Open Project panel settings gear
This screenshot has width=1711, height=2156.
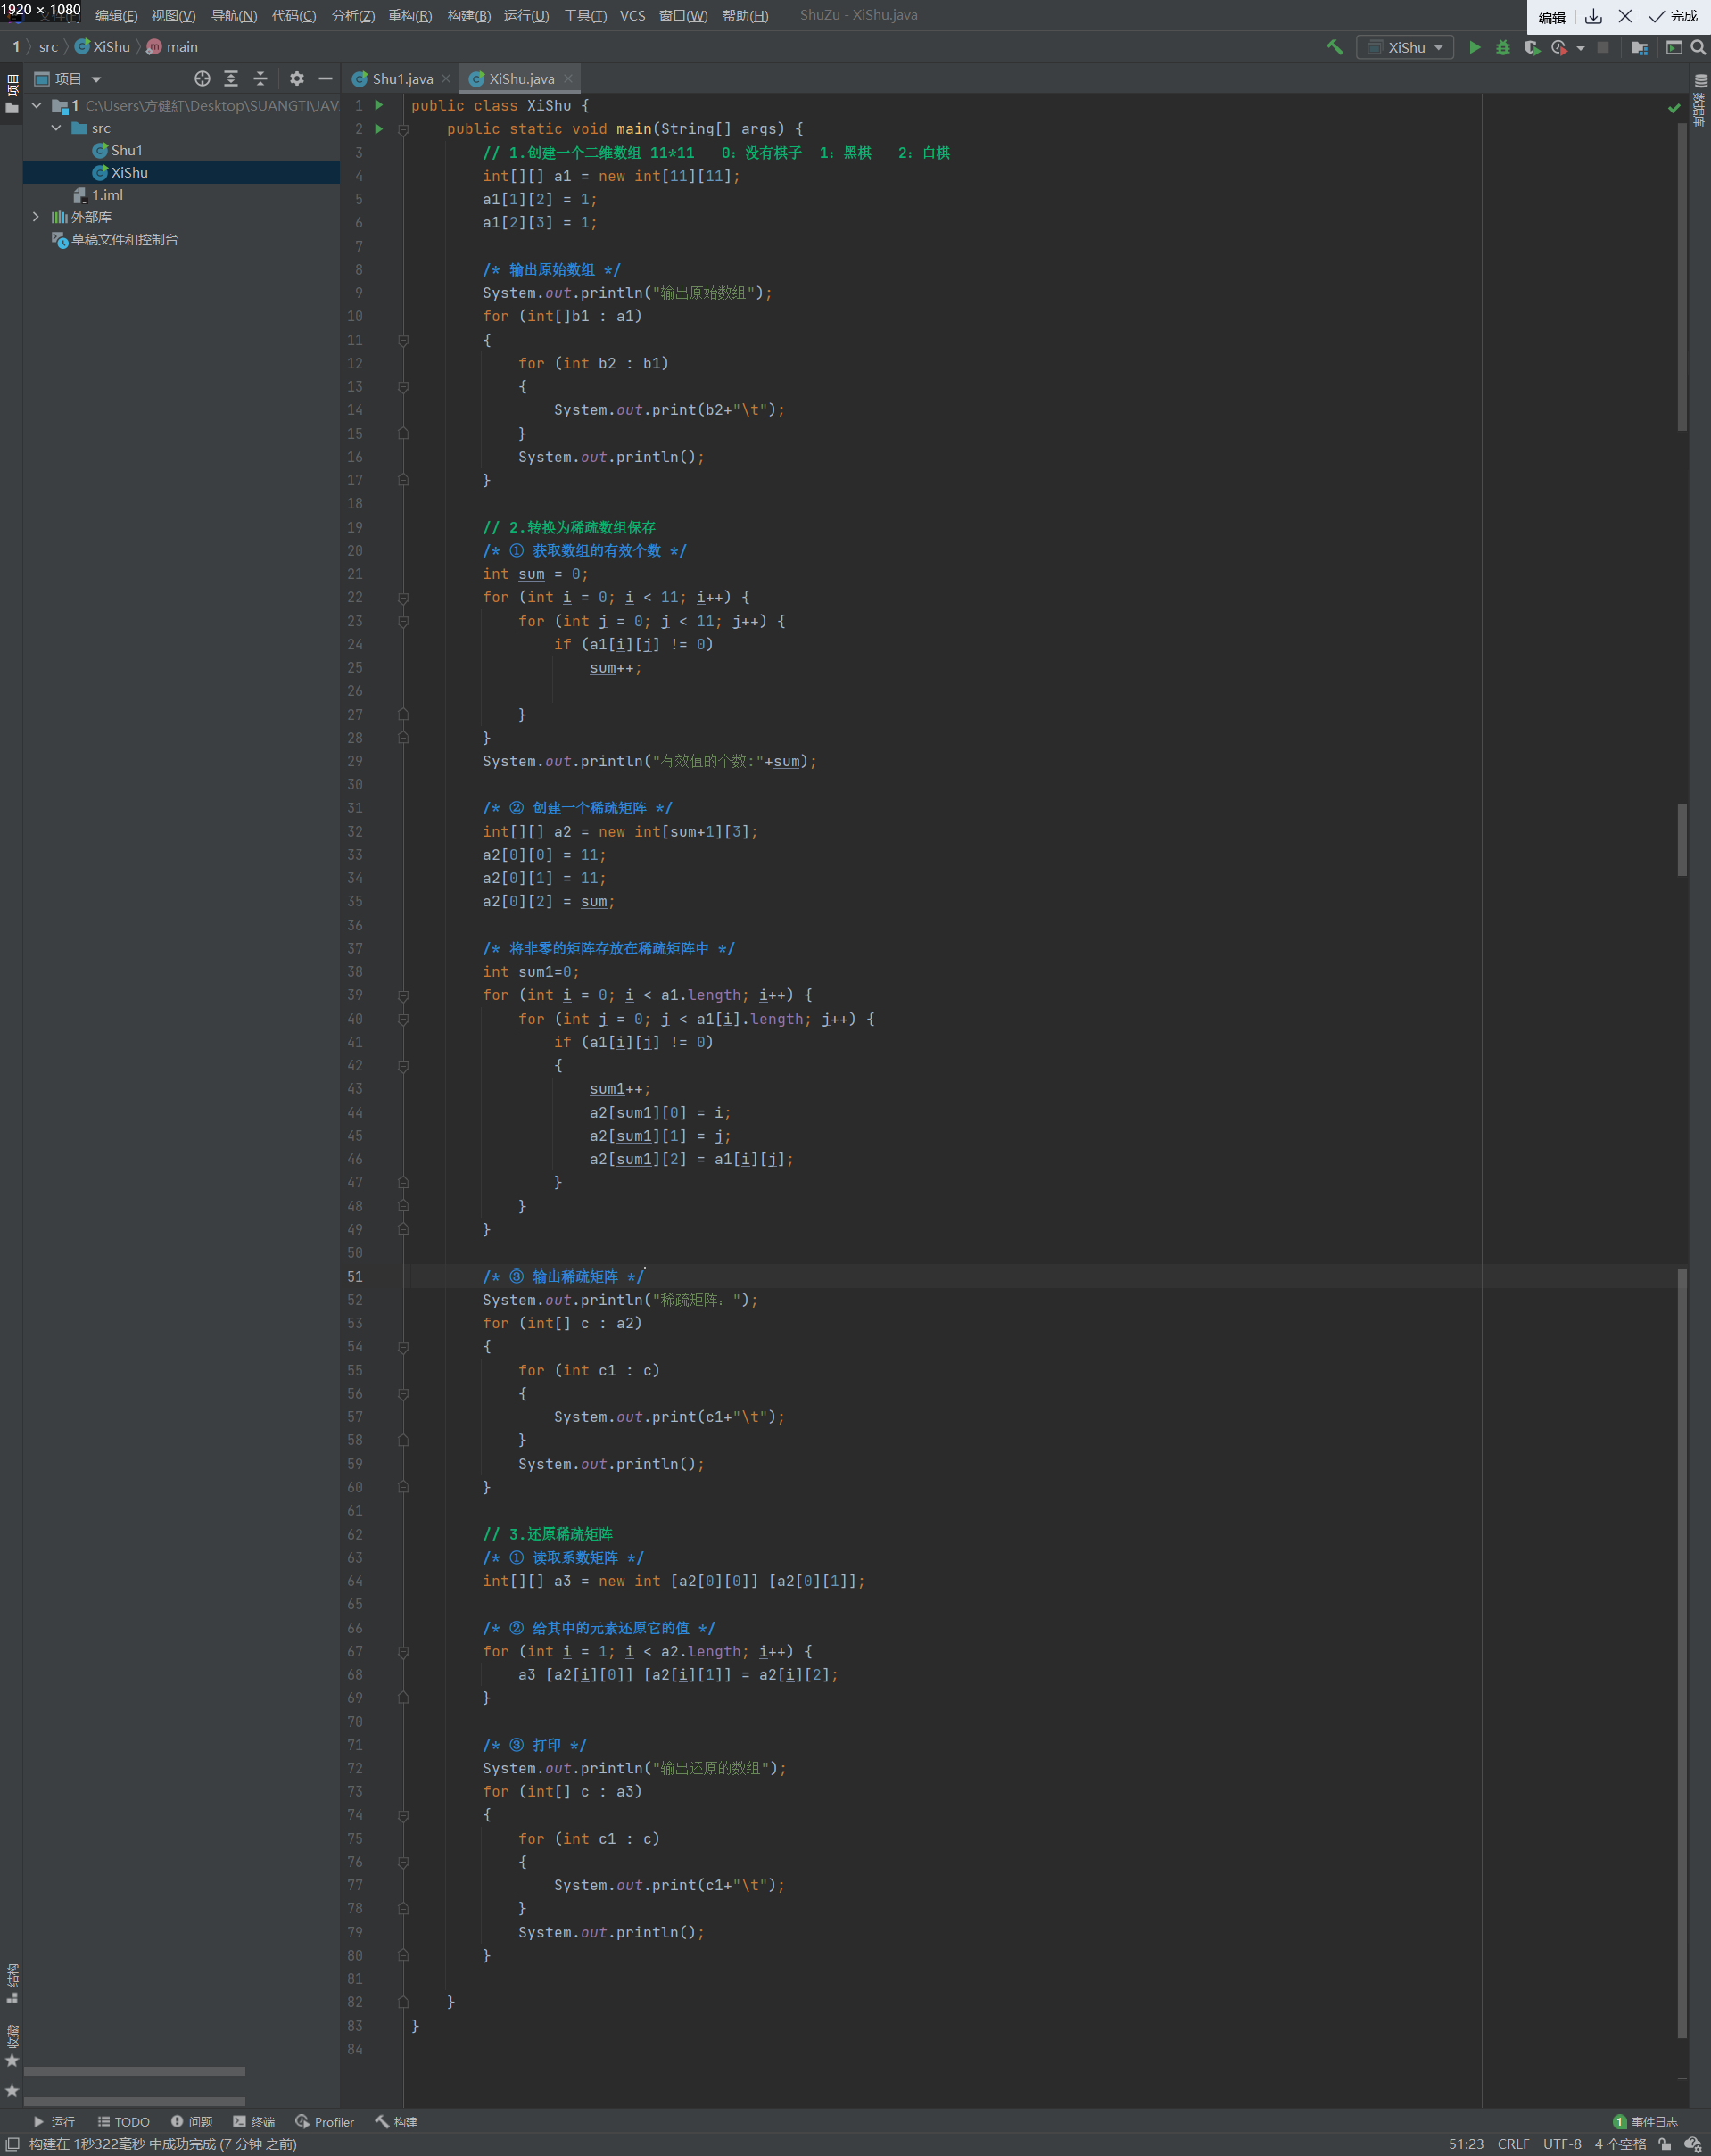point(297,79)
